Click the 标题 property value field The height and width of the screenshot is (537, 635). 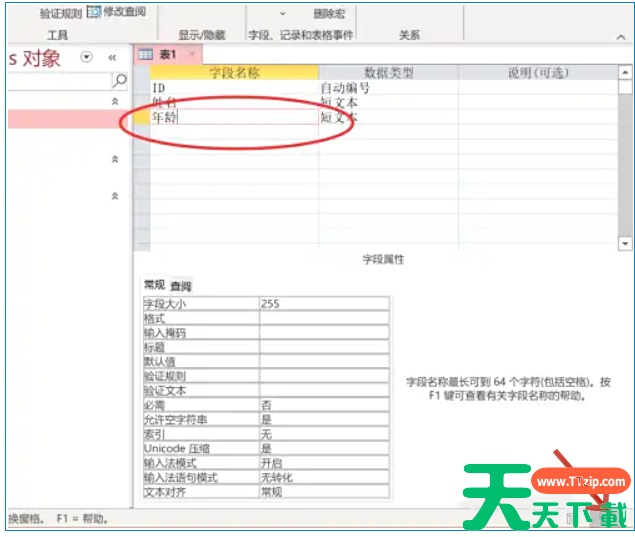324,347
